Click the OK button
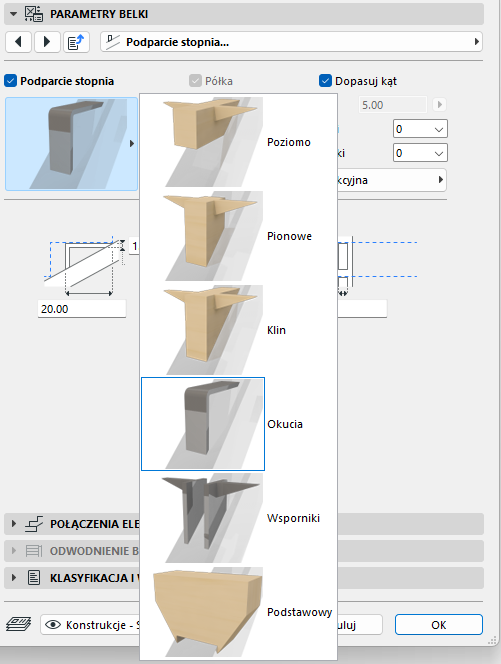The height and width of the screenshot is (664, 501). click(439, 625)
